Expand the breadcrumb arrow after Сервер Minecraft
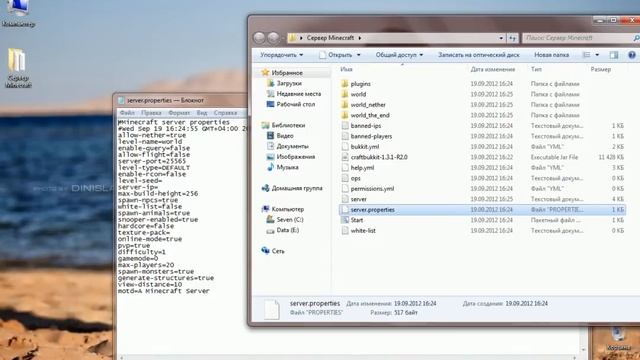640x360 pixels. tap(360, 38)
